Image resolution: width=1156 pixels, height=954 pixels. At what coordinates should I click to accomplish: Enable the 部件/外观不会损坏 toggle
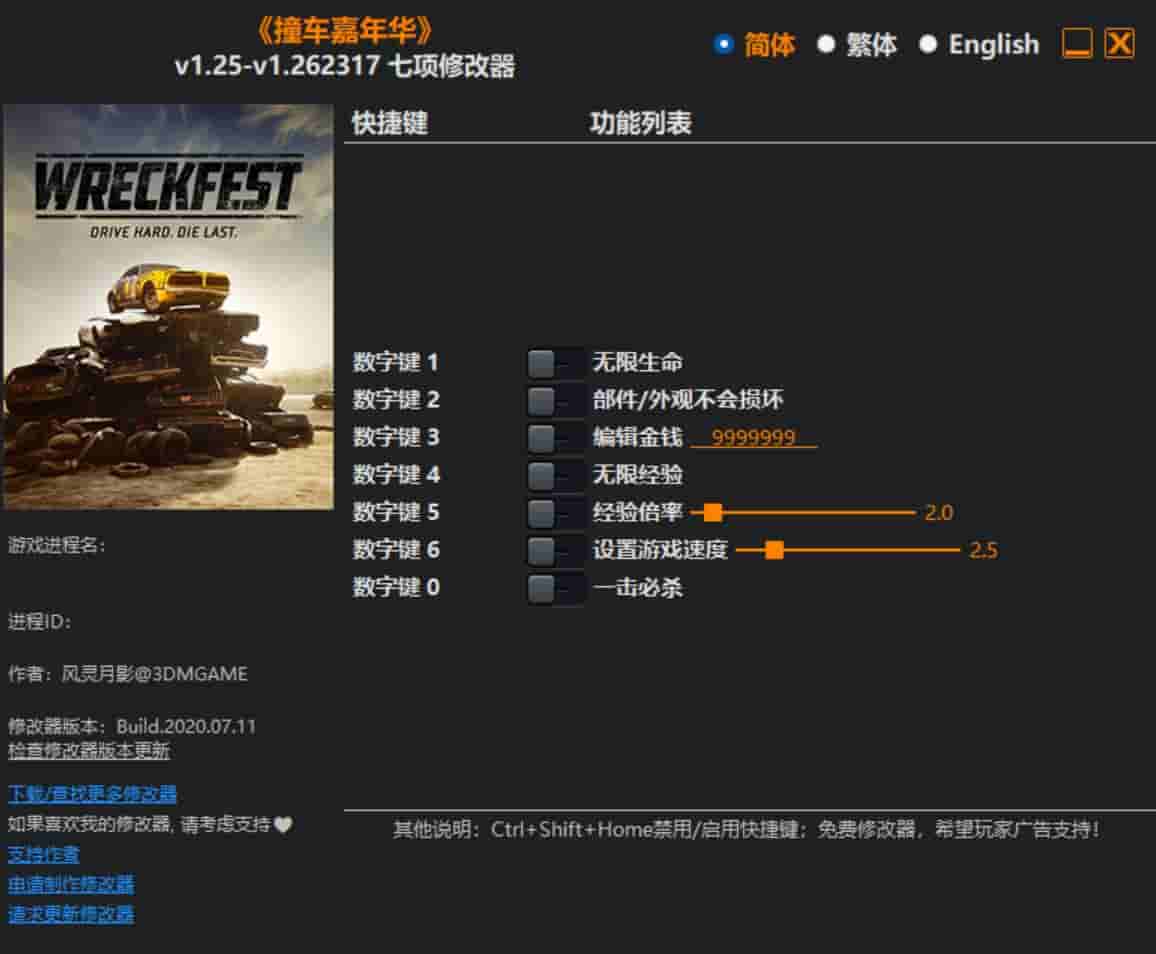coord(555,400)
